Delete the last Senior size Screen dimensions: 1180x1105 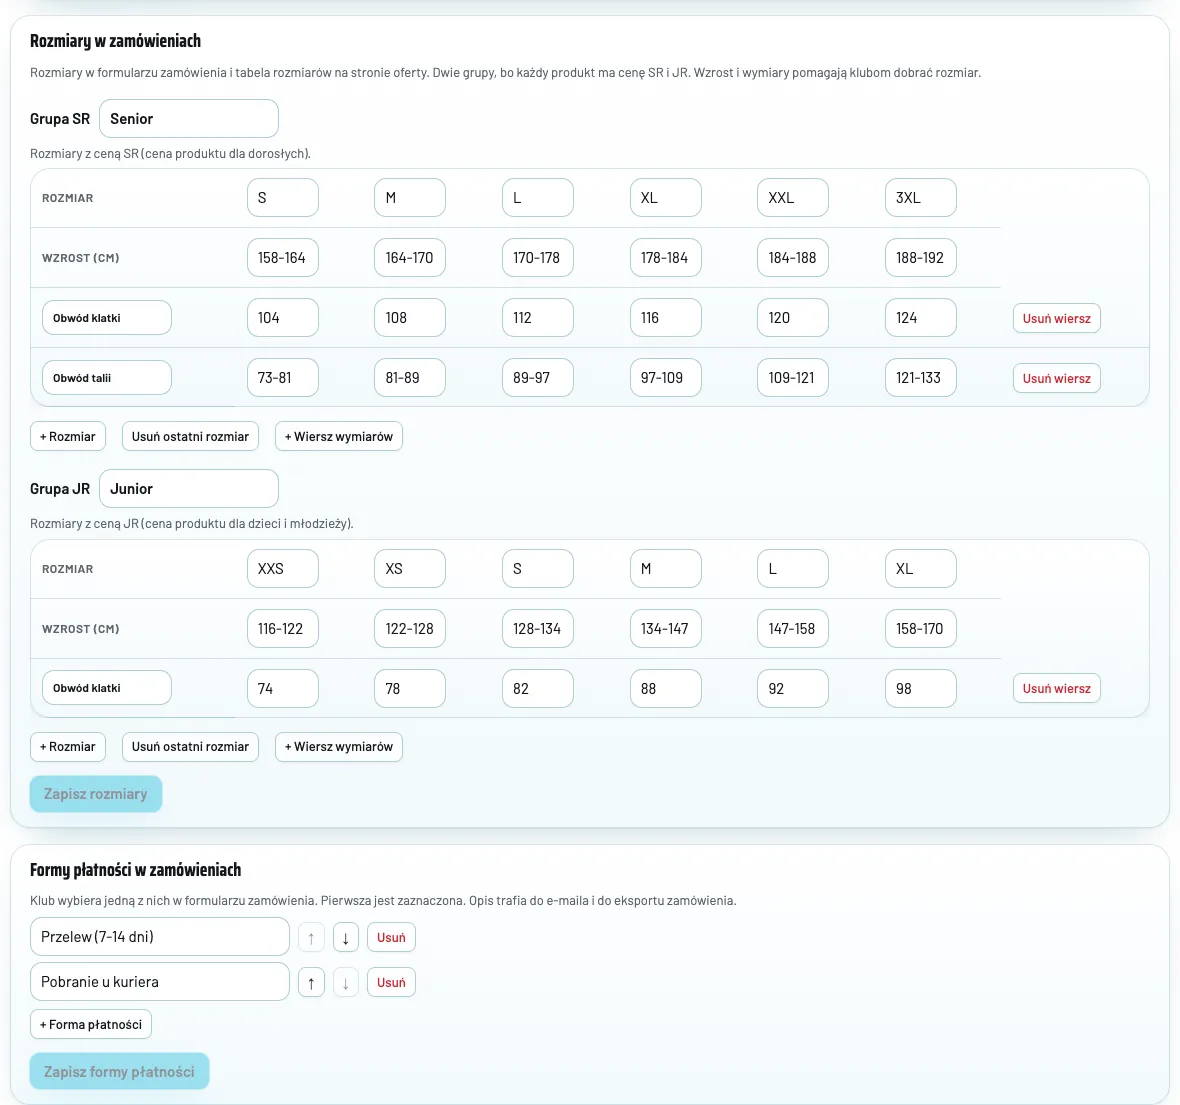tap(190, 437)
